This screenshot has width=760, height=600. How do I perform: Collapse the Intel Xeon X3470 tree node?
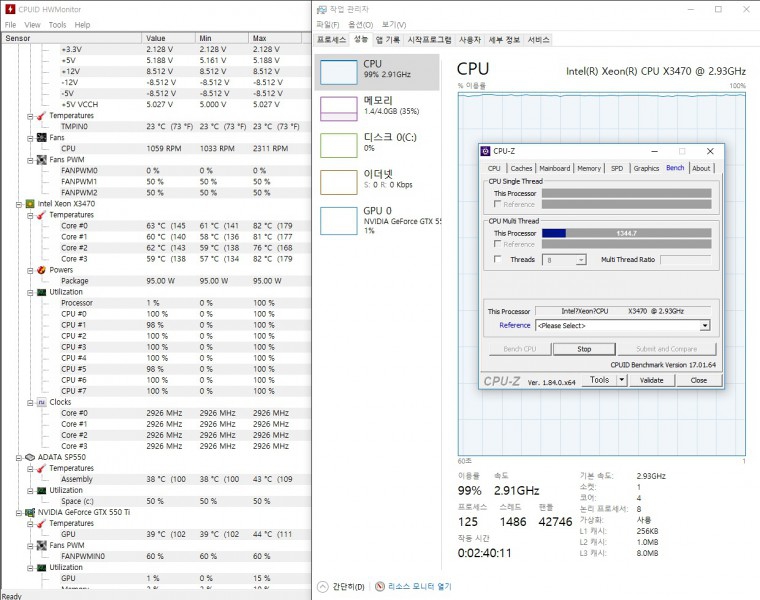tap(18, 204)
